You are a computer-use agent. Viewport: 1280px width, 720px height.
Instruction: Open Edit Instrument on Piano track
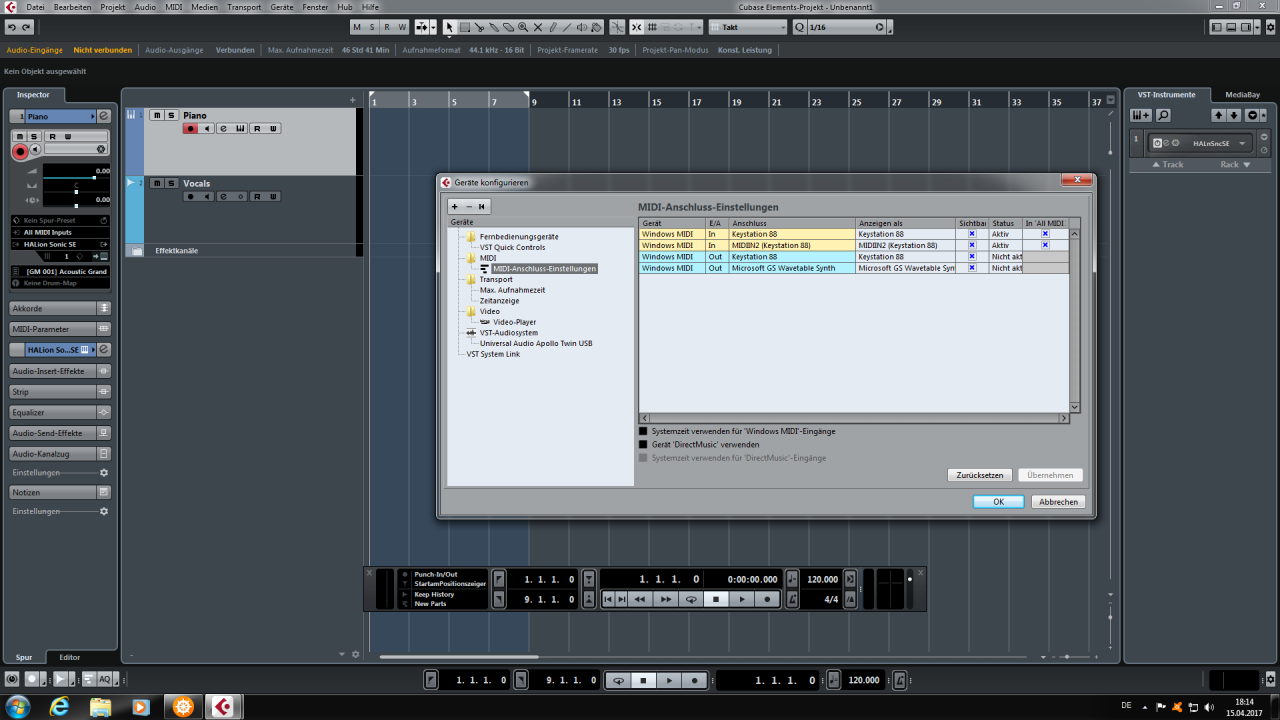pos(241,128)
